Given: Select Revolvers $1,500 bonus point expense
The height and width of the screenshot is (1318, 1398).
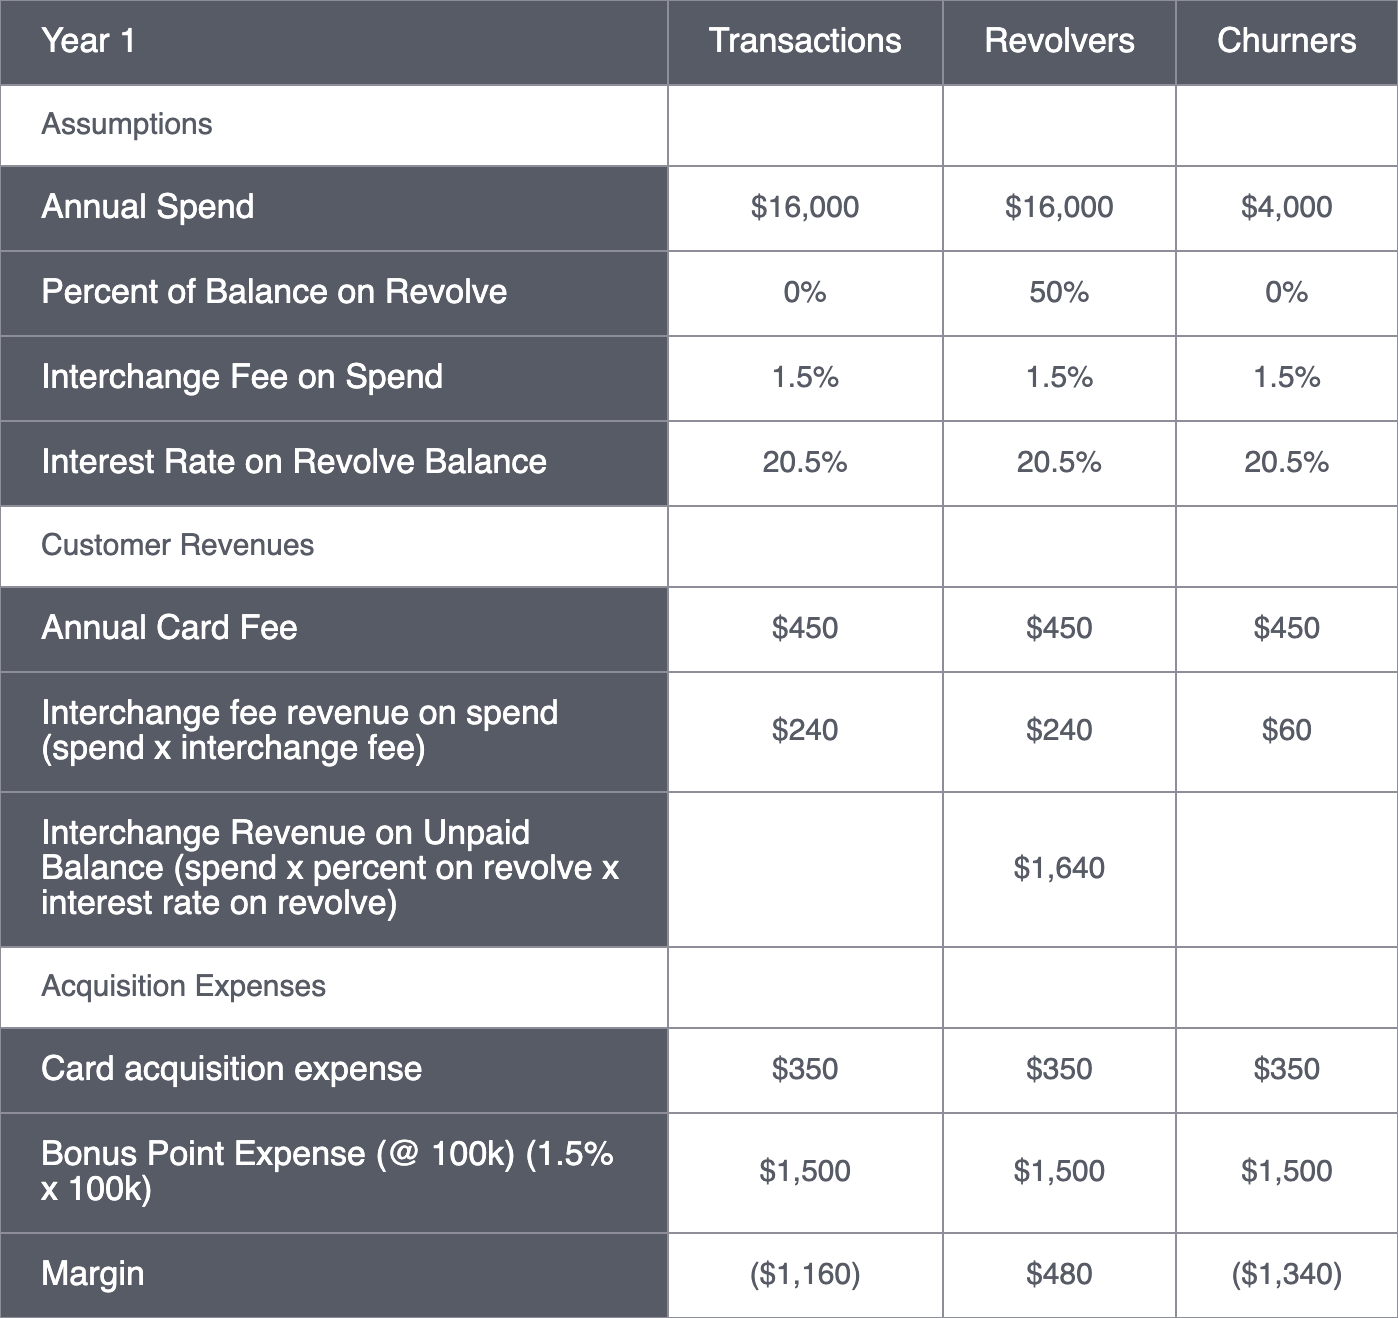Looking at the screenshot, I should click(x=1059, y=1173).
